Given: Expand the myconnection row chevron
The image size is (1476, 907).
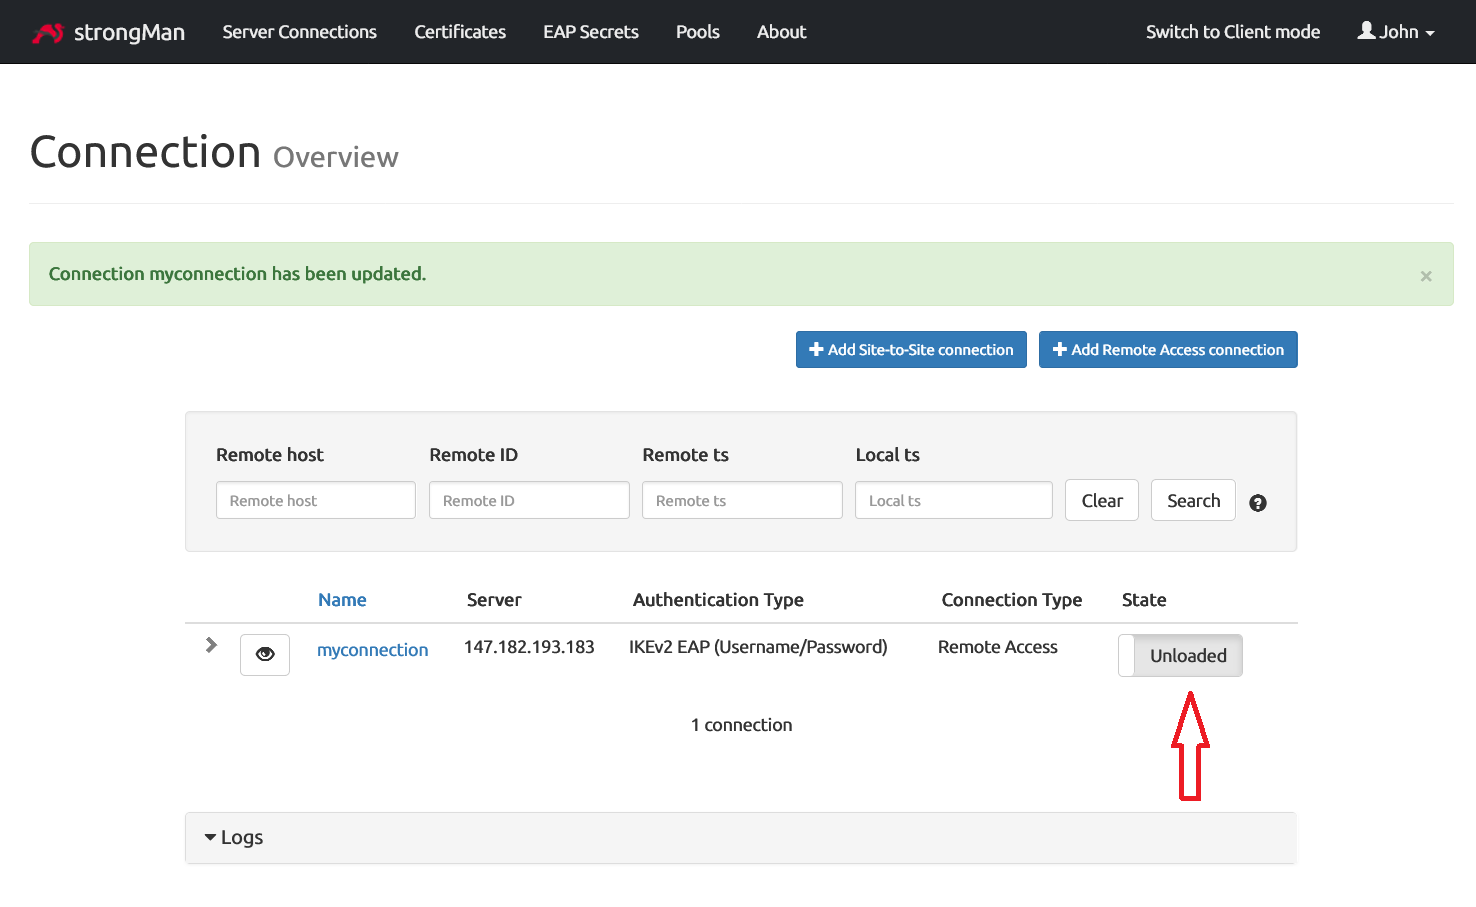Looking at the screenshot, I should click(210, 645).
